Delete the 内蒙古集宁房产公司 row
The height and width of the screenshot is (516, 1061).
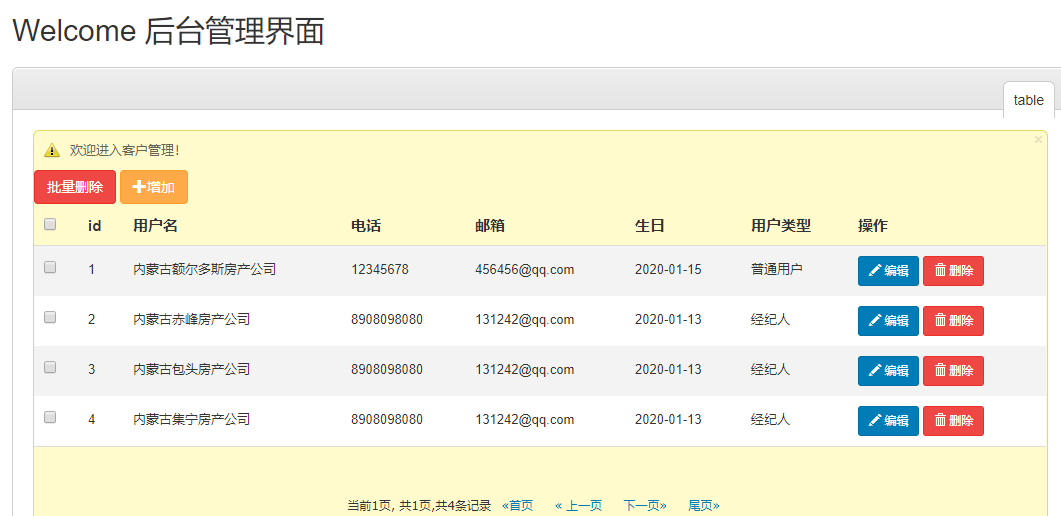pos(953,421)
